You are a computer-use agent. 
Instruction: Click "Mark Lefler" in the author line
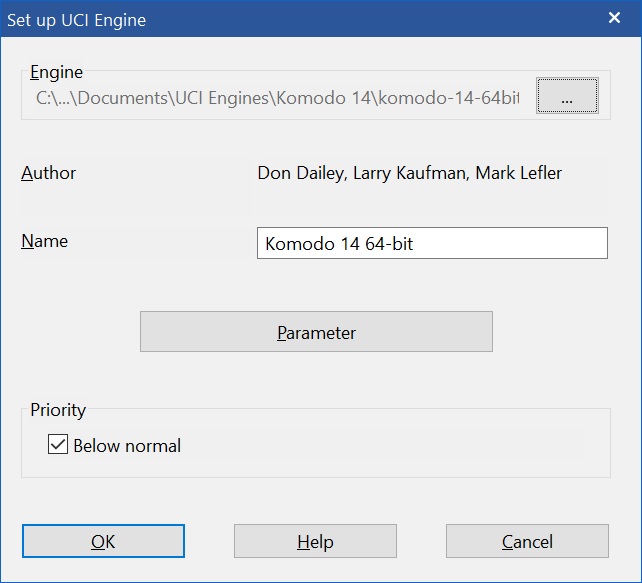point(518,173)
